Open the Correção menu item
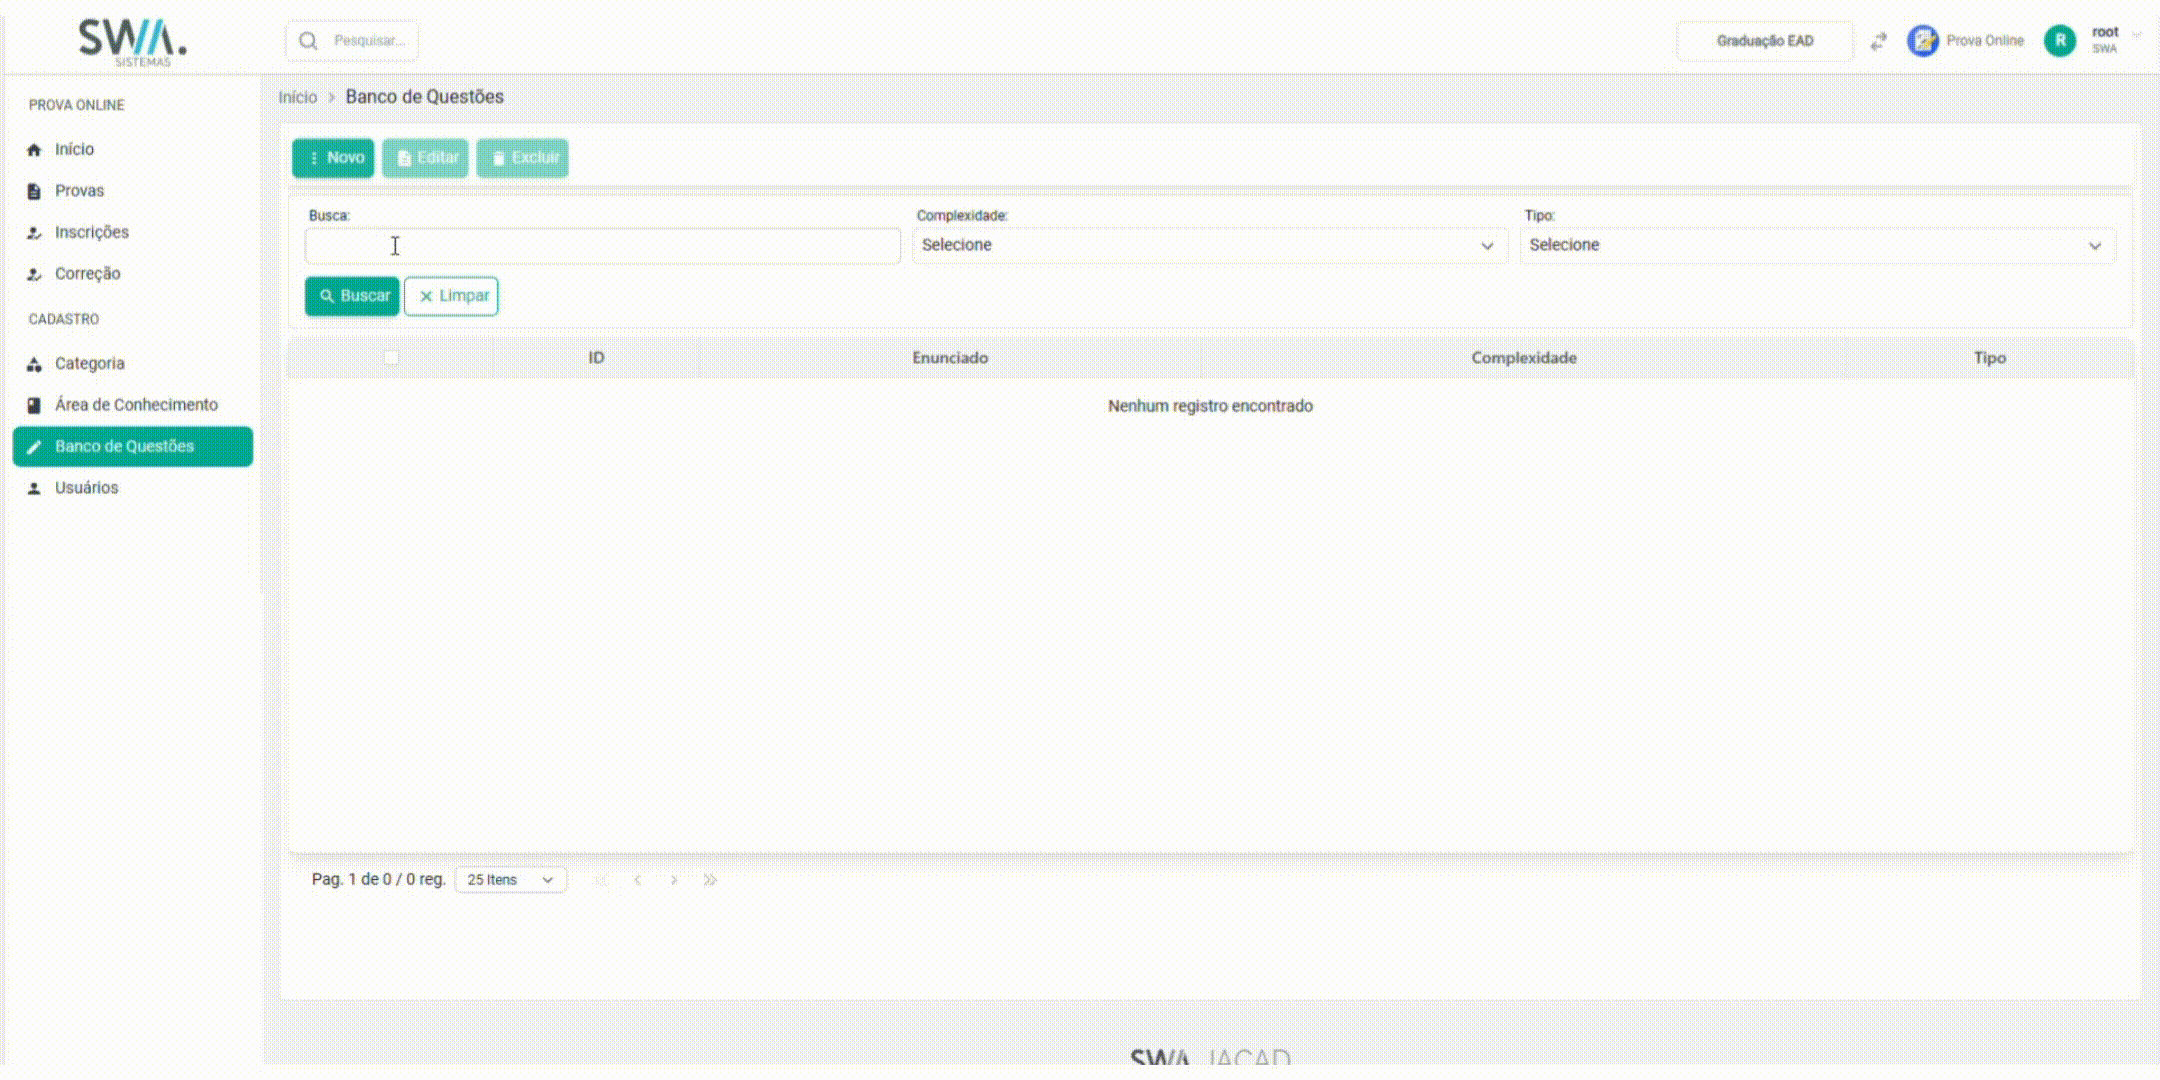This screenshot has width=2160, height=1080. coord(87,274)
